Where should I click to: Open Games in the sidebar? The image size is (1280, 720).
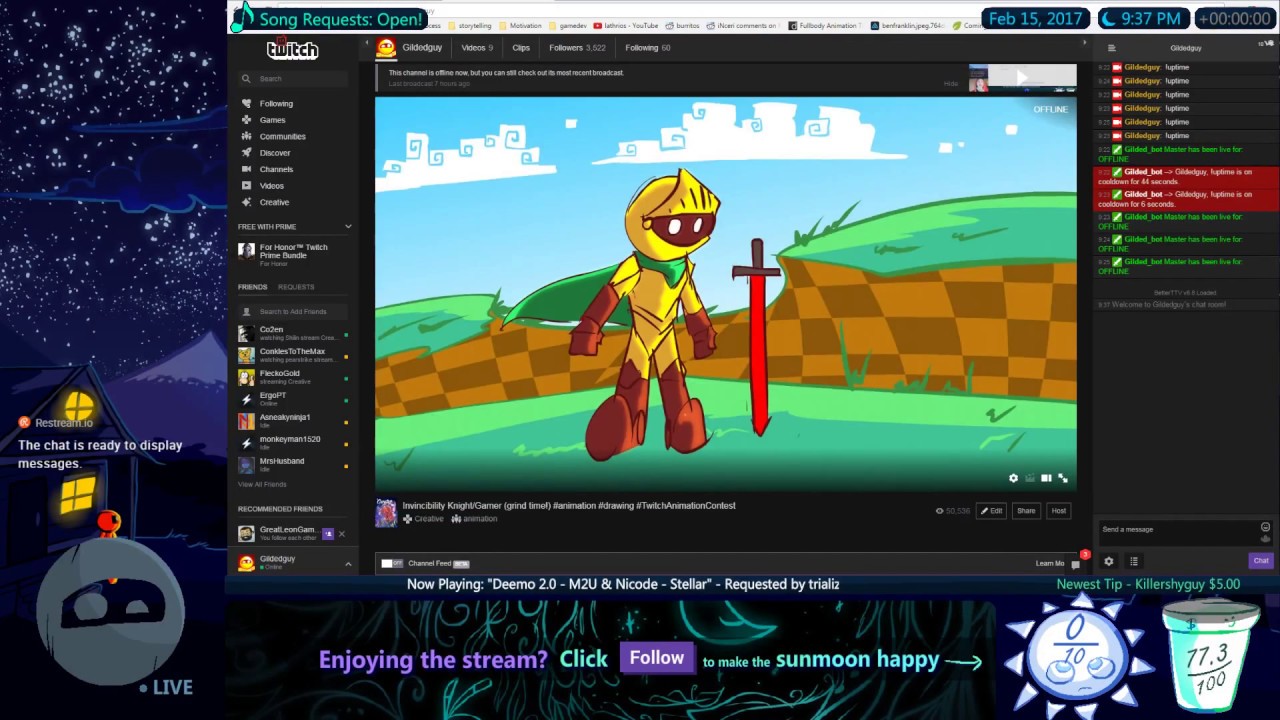(272, 120)
